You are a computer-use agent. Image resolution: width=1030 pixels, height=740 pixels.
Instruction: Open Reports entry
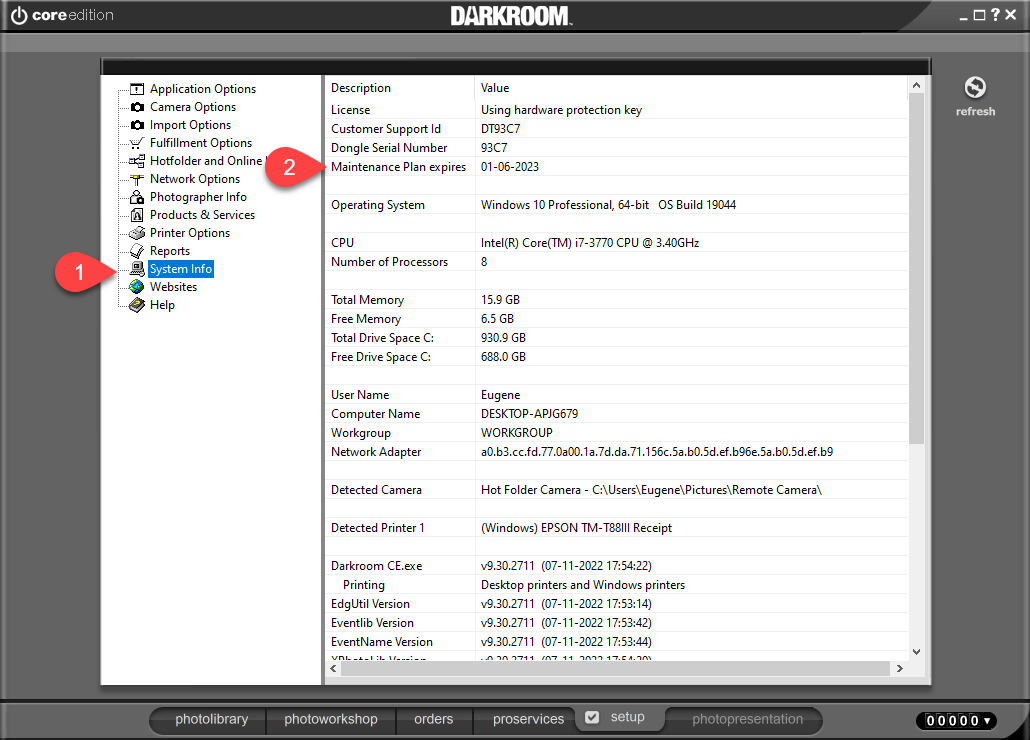pos(169,251)
